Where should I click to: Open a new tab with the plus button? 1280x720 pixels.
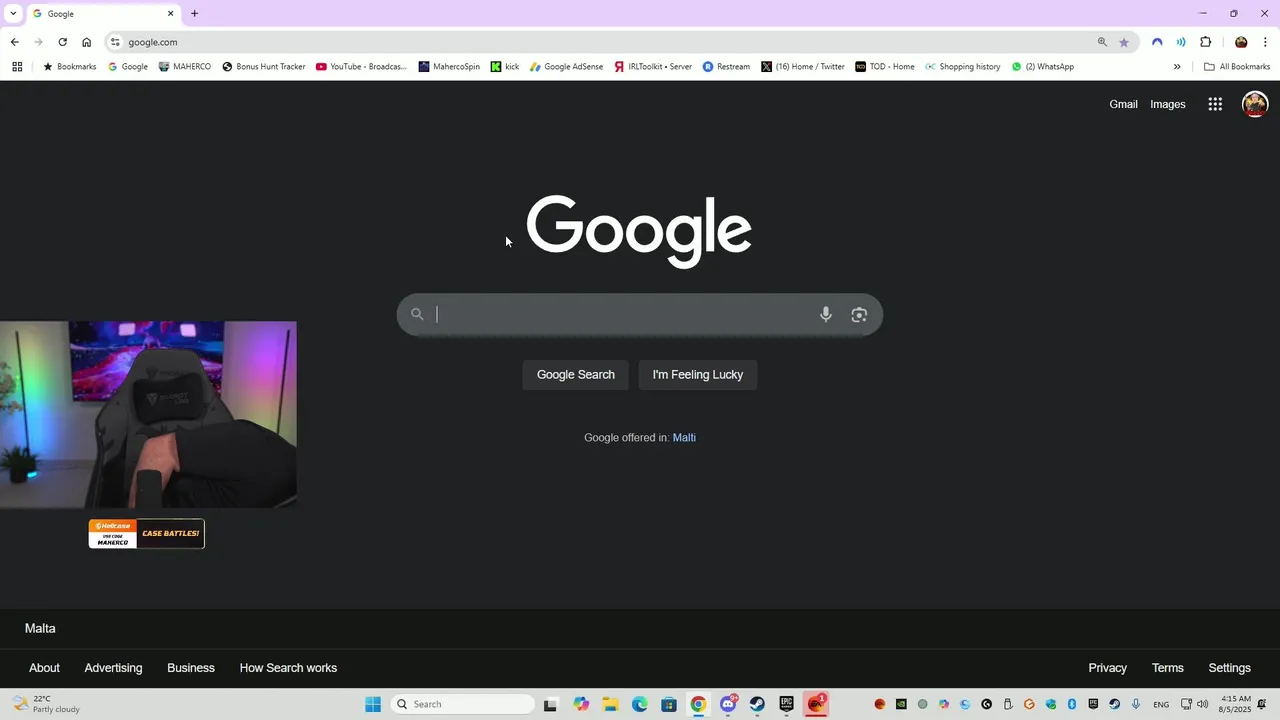(x=194, y=14)
